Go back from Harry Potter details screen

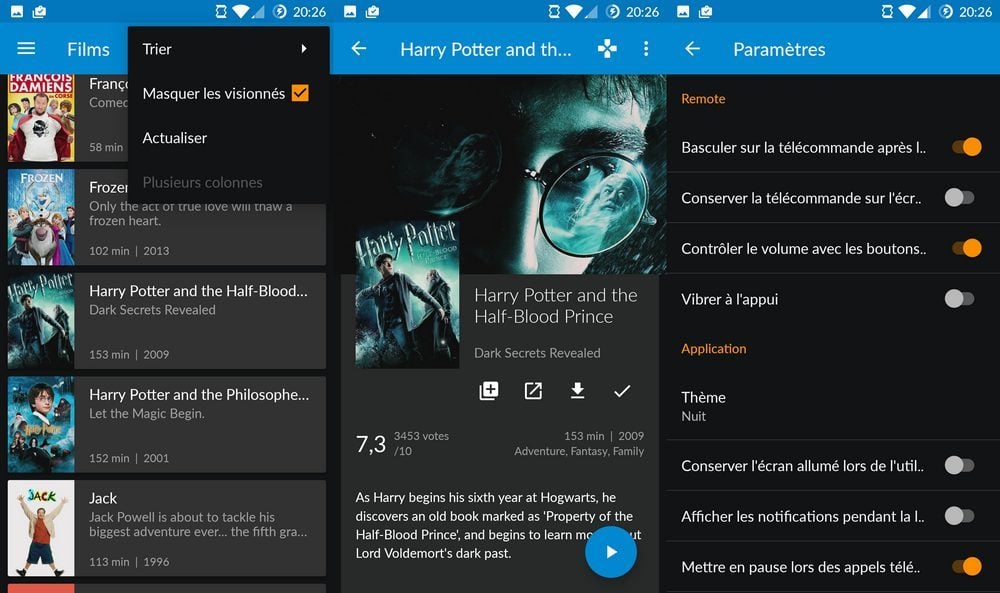tap(359, 48)
